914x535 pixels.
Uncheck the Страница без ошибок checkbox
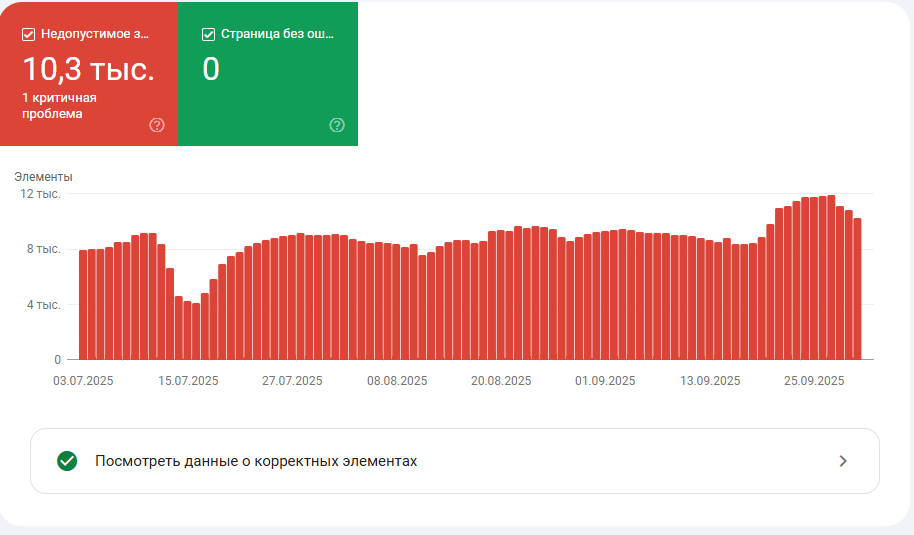(208, 34)
